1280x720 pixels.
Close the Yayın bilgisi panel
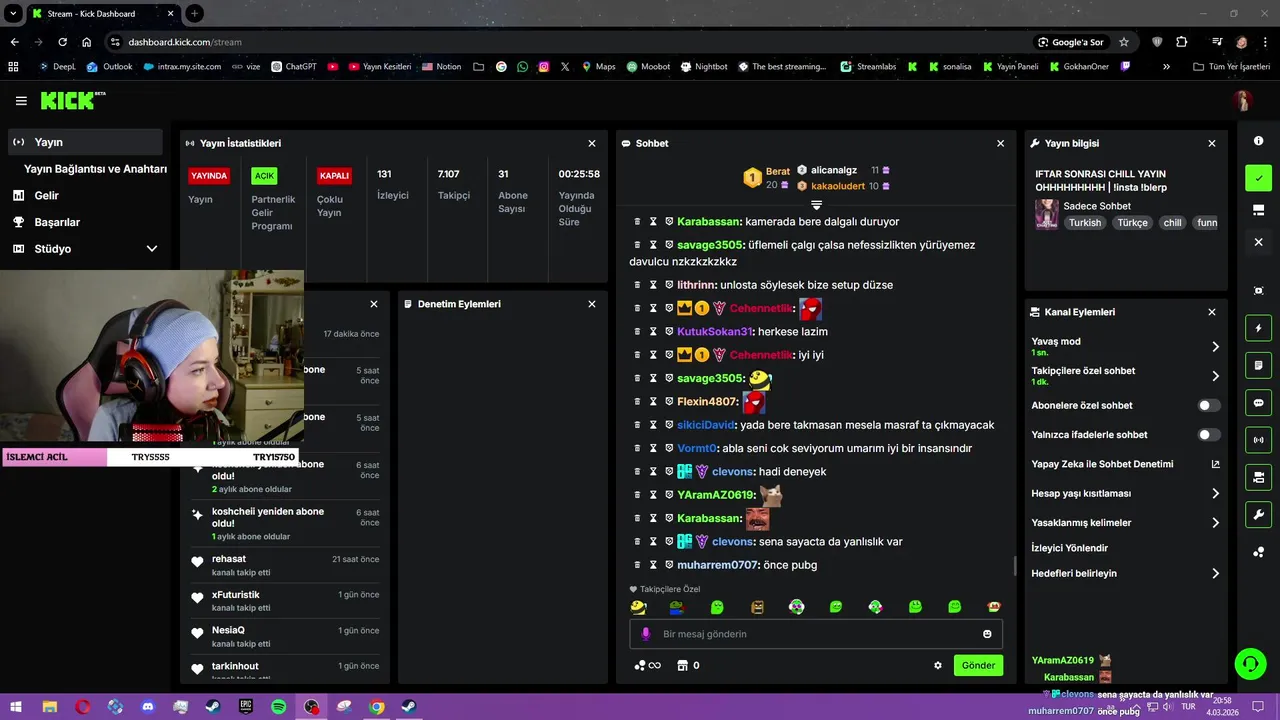(x=1212, y=144)
